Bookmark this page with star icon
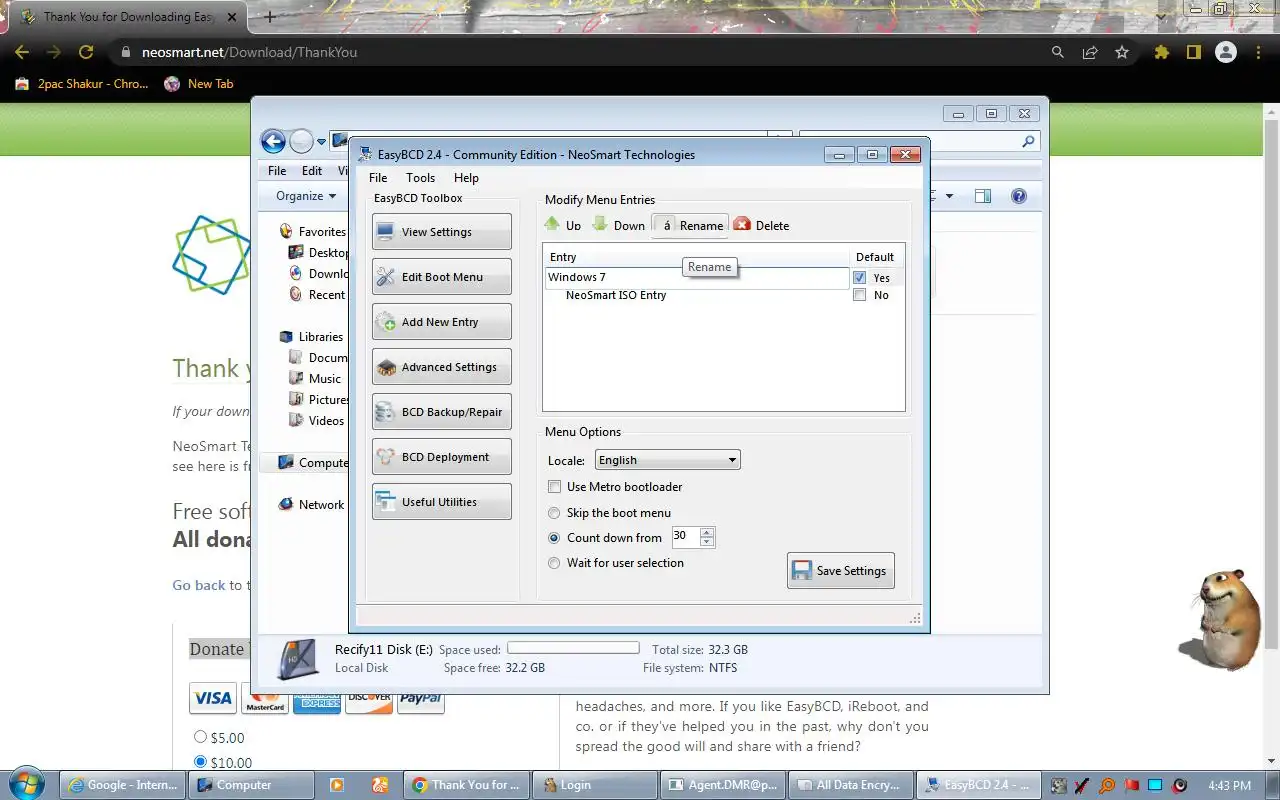The image size is (1280, 800). (x=1122, y=52)
